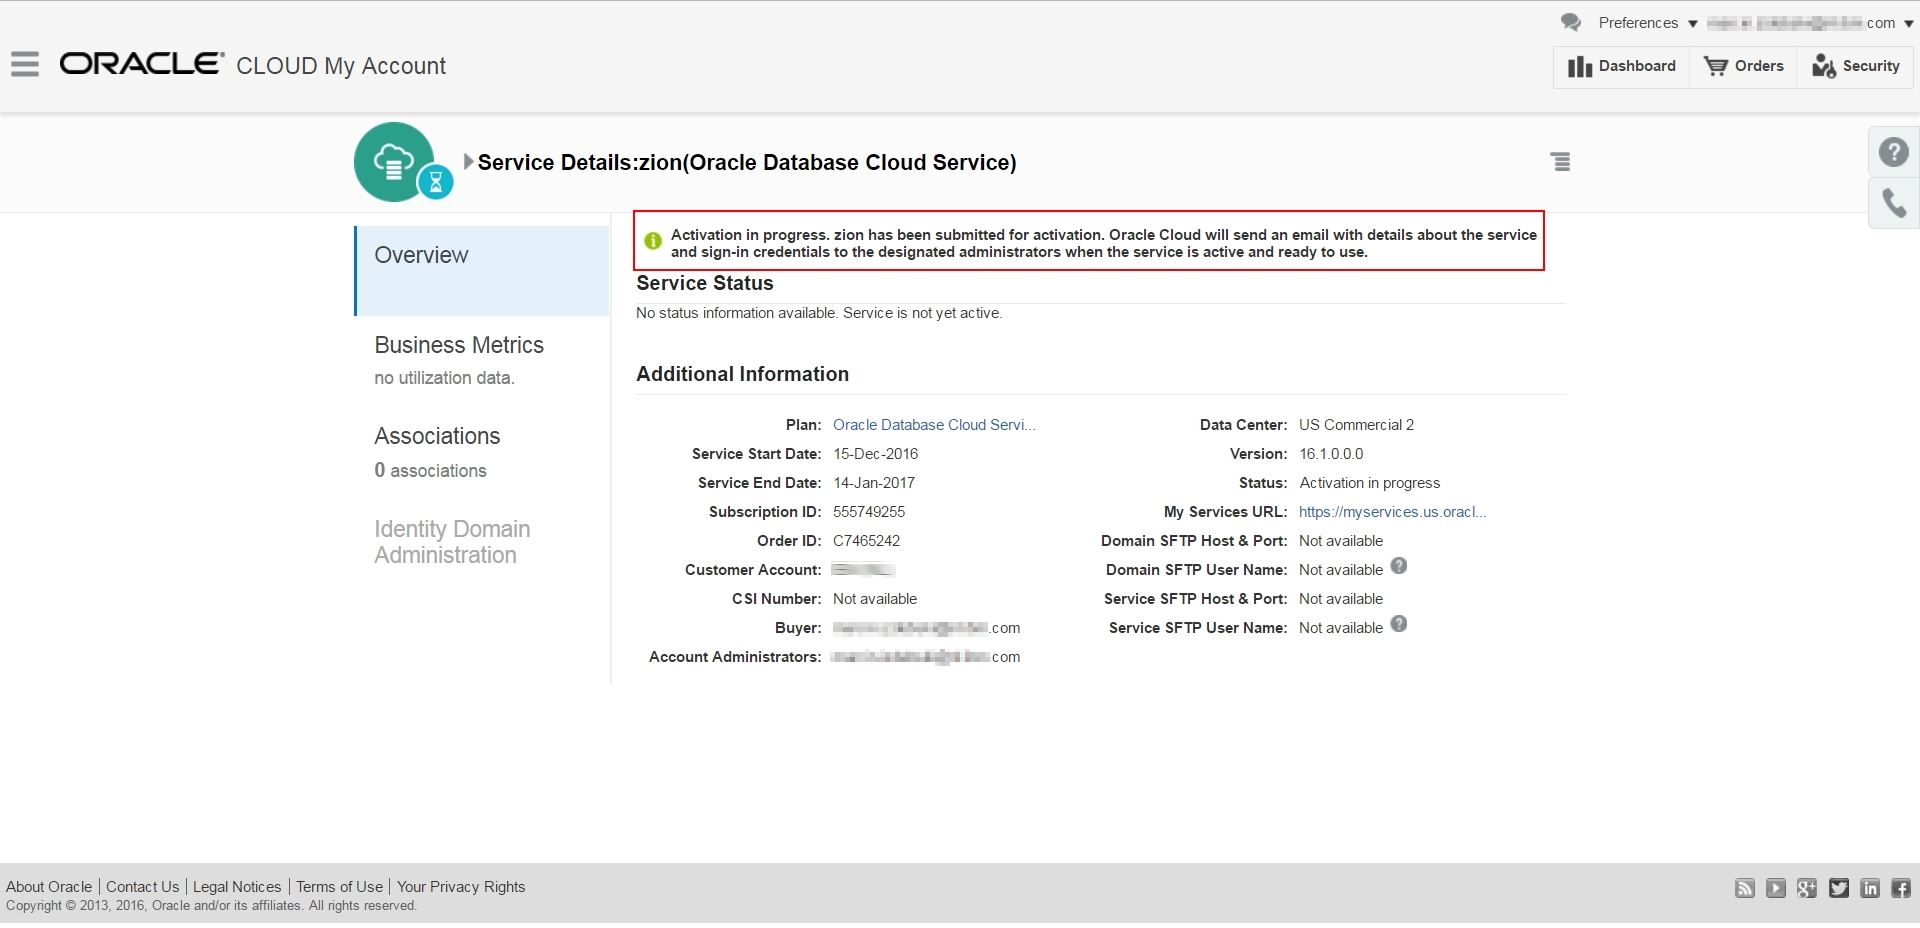Open Your Privacy Rights footer link
1920x928 pixels.
coord(461,887)
